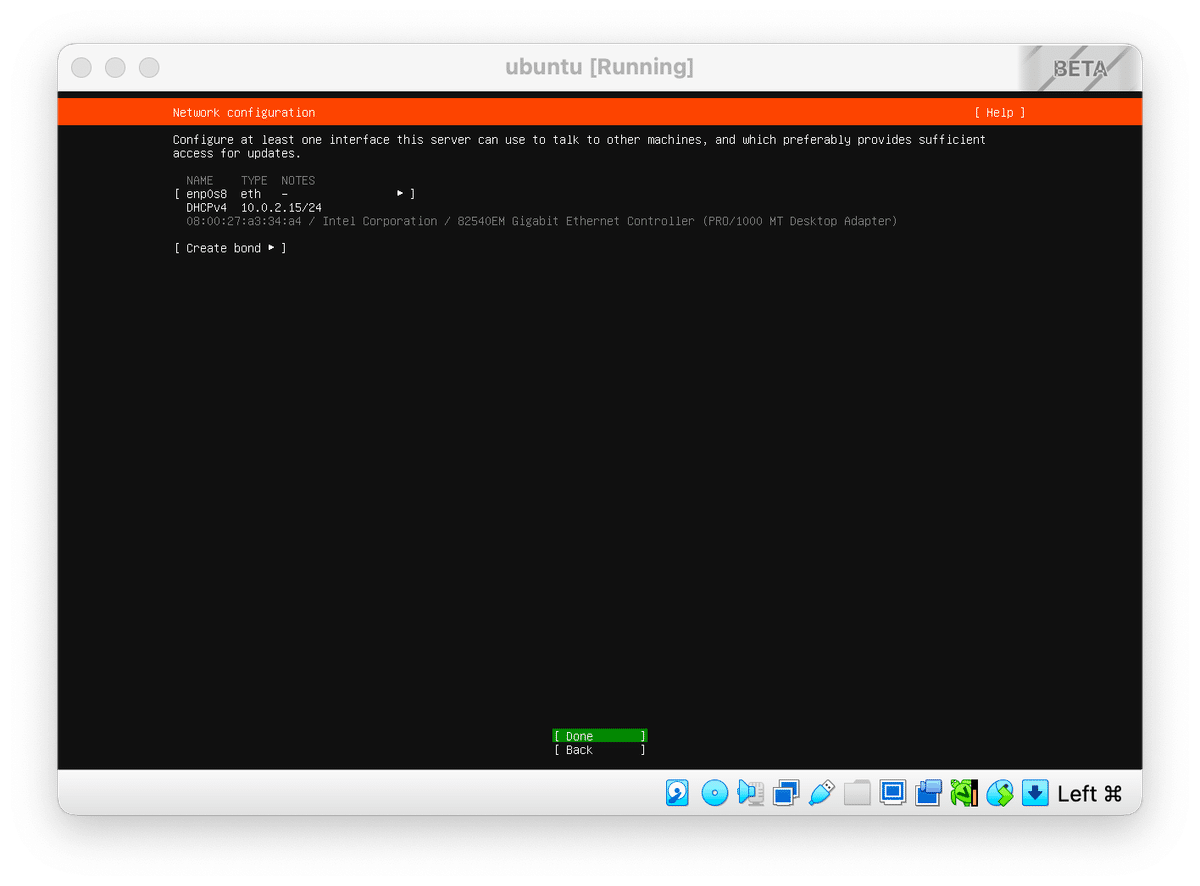The width and height of the screenshot is (1200, 886).
Task: Expand the enp0s8 interface menu
Action: tap(294, 194)
